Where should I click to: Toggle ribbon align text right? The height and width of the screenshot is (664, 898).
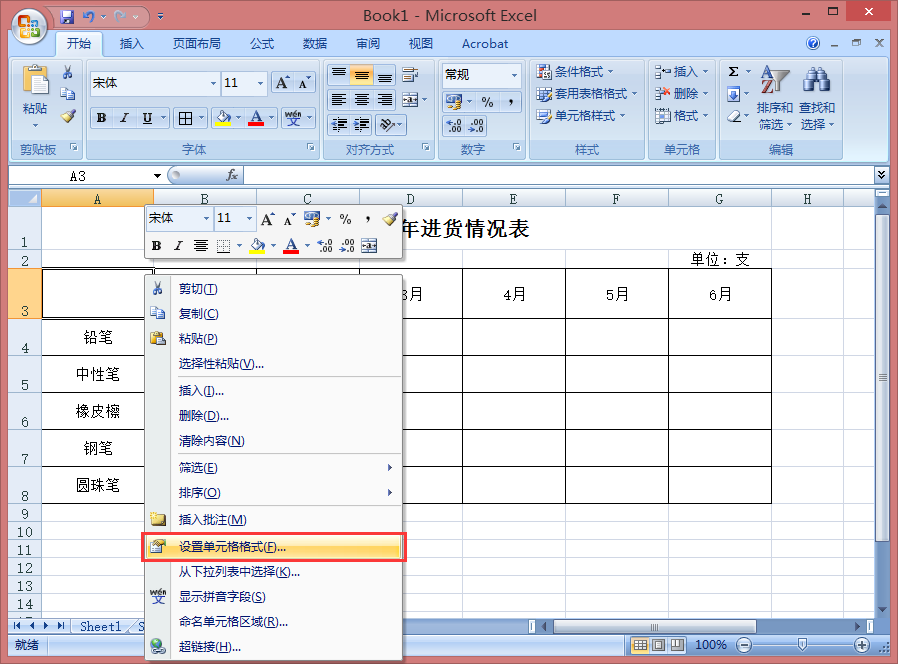[x=385, y=100]
